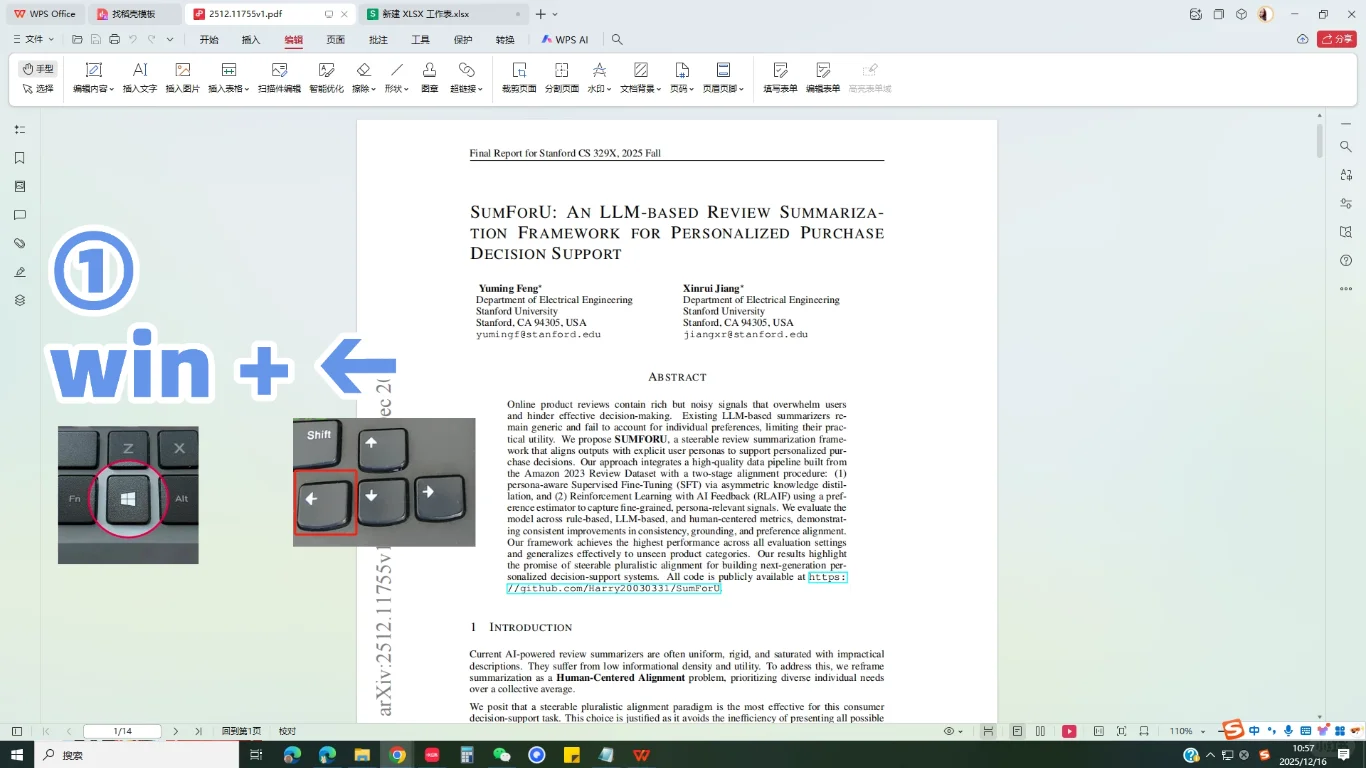Add a new tab with the plus button
This screenshot has width=1366, height=768.
[541, 14]
